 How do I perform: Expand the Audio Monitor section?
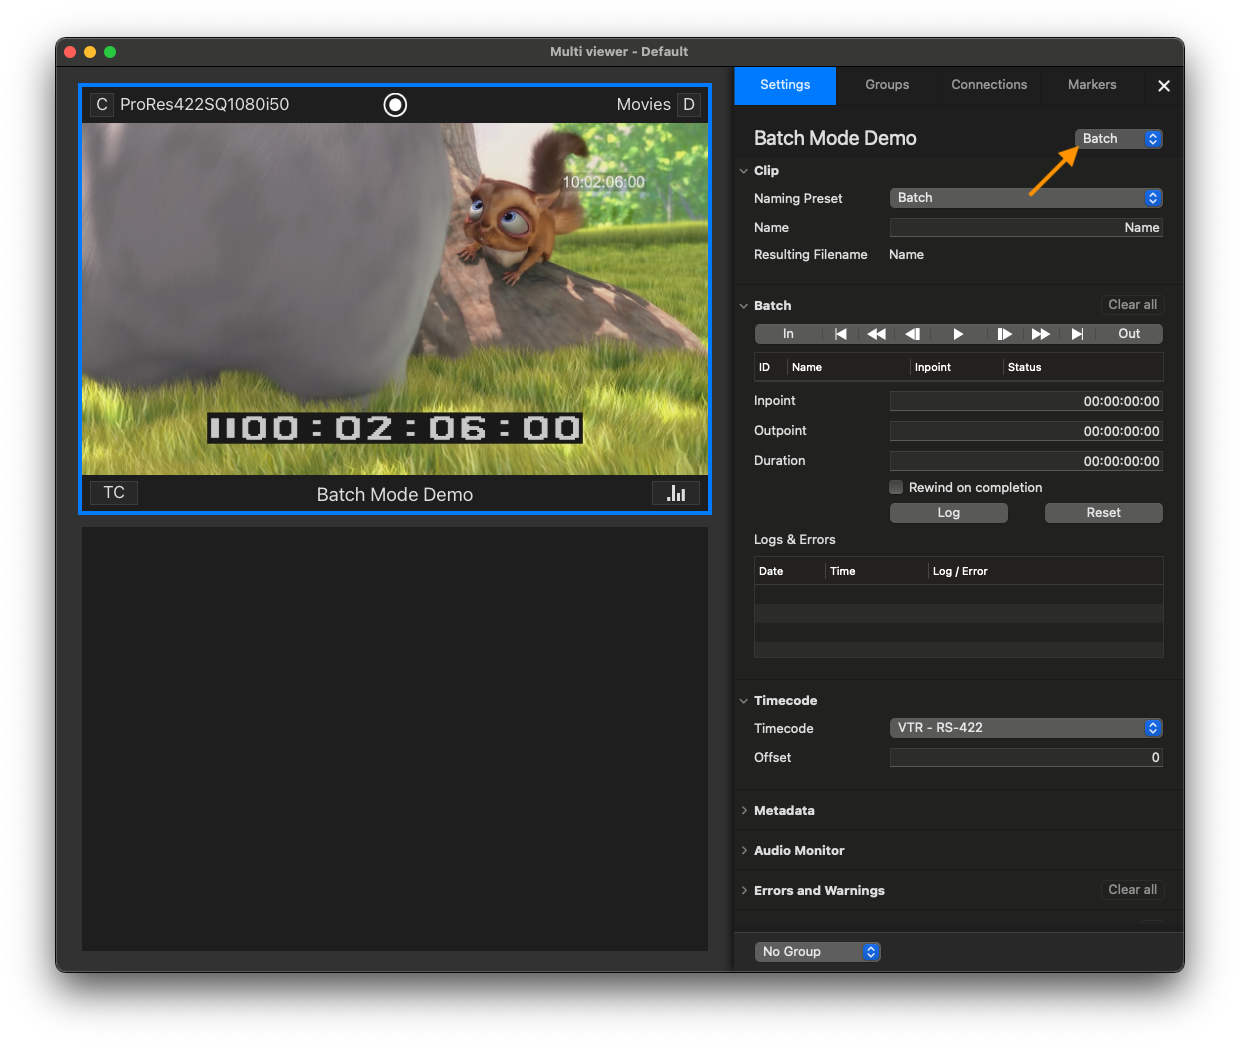click(x=744, y=851)
